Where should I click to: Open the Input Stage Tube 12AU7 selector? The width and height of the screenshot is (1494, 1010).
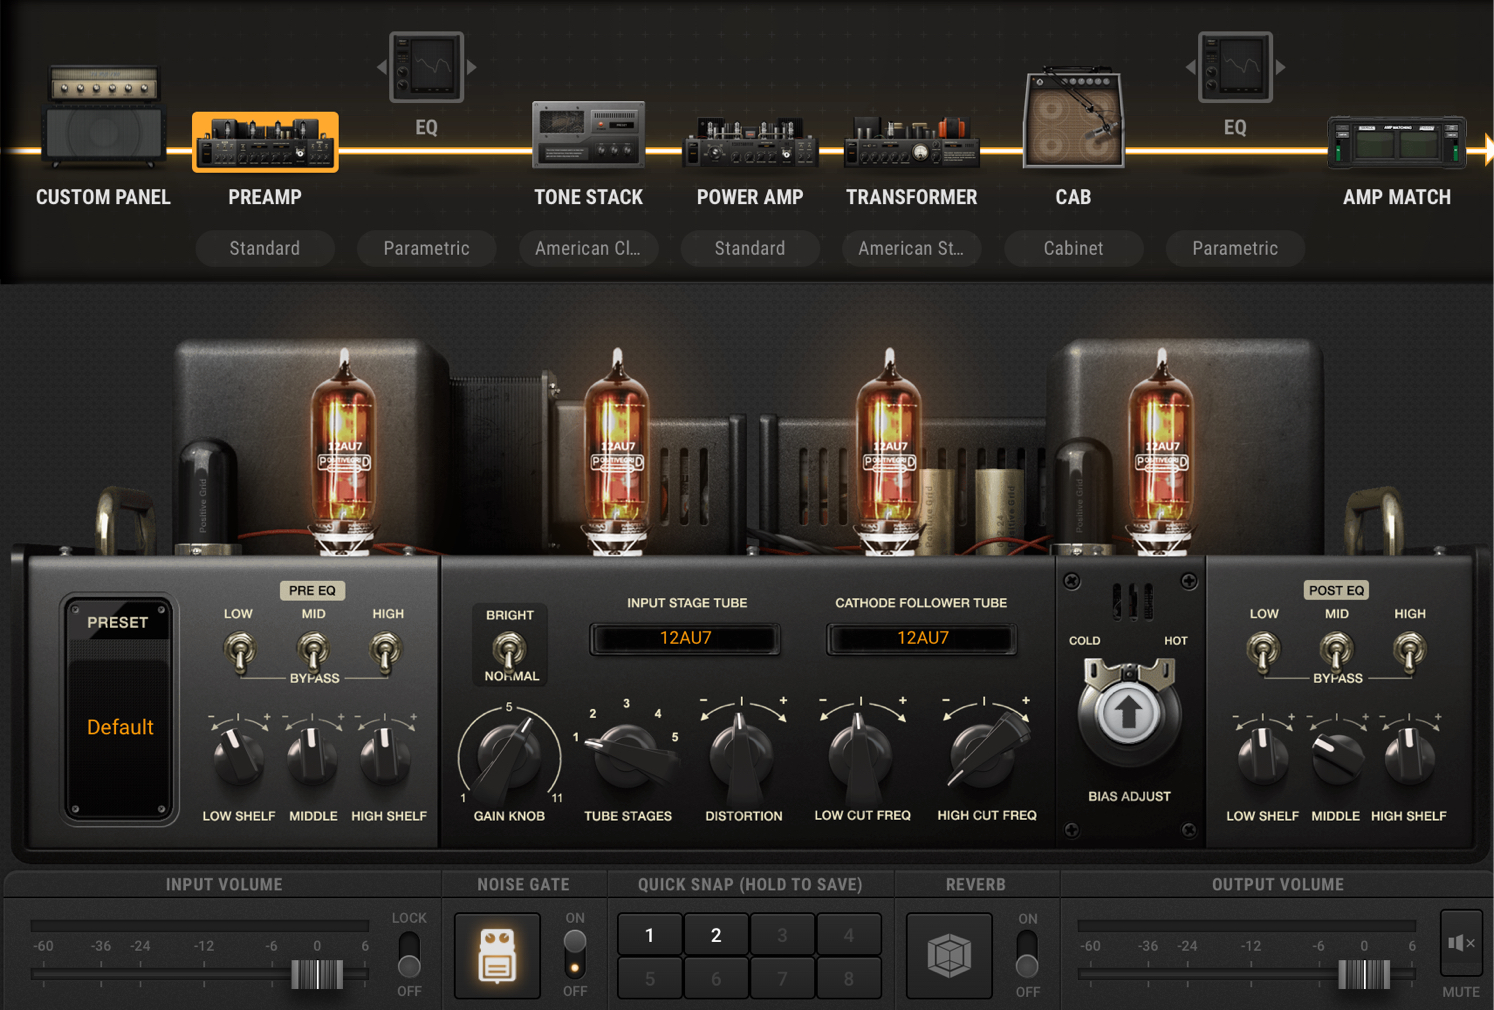point(685,638)
